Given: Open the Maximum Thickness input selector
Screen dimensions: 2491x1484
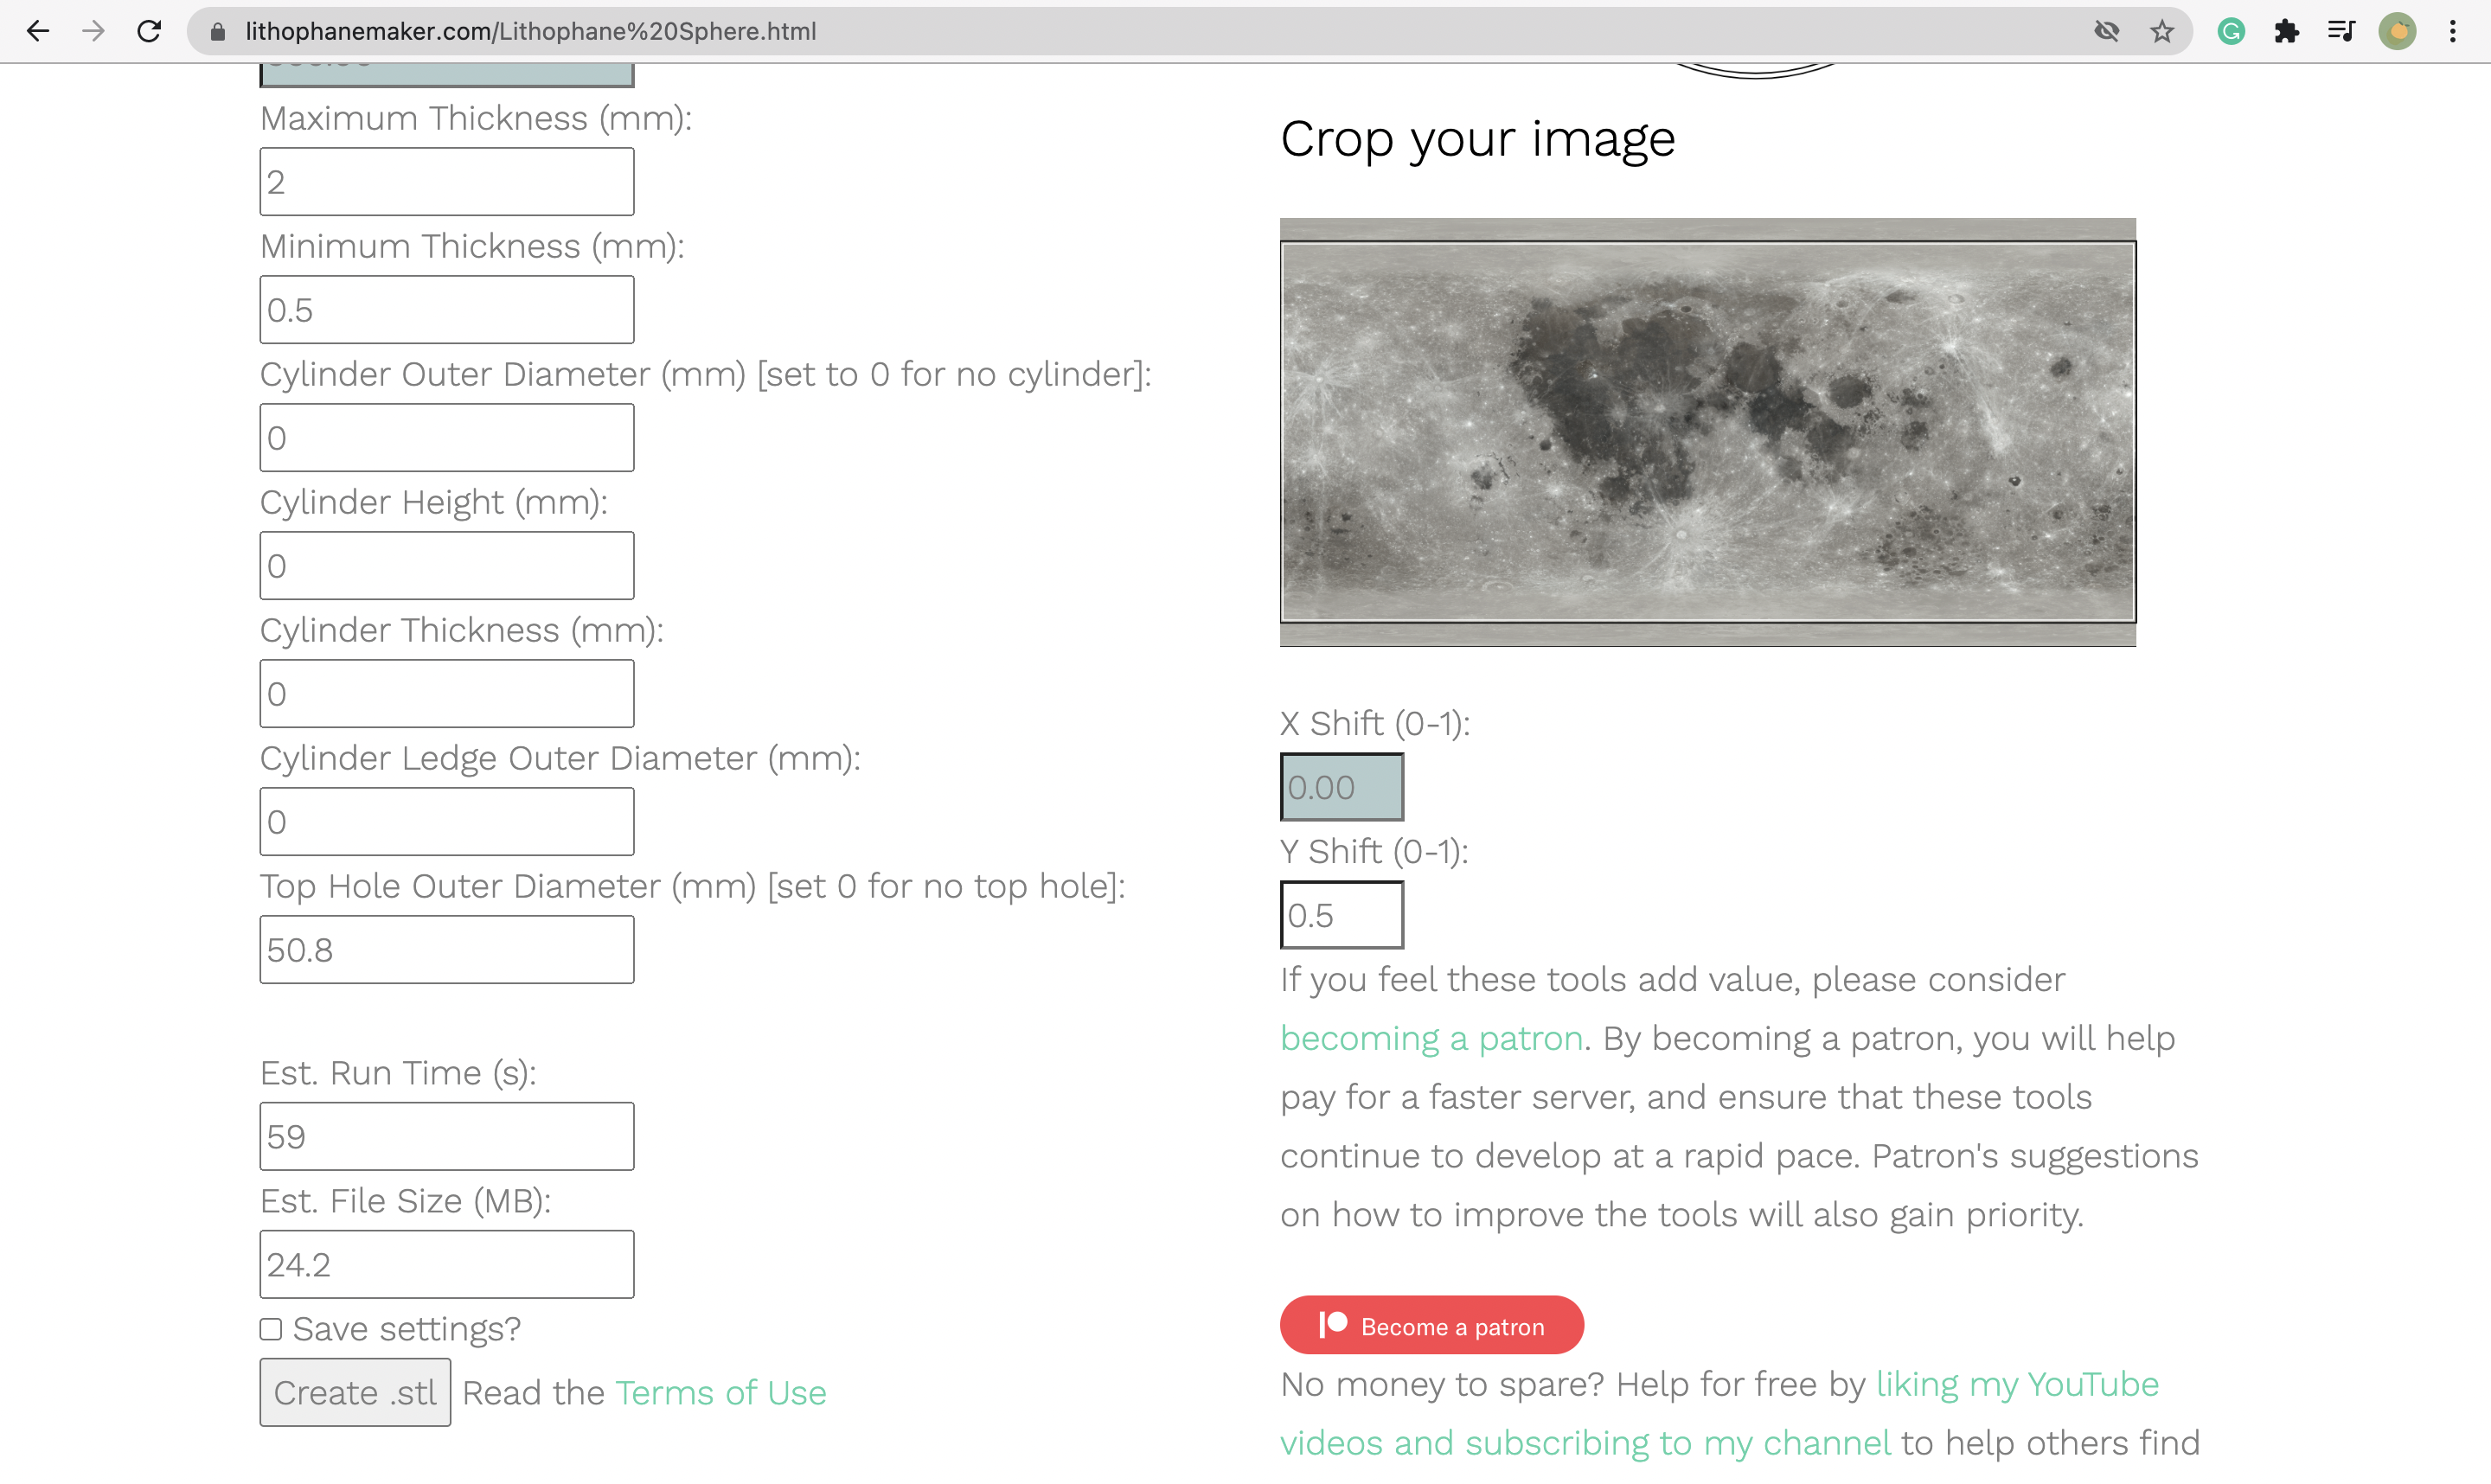Looking at the screenshot, I should pos(445,180).
